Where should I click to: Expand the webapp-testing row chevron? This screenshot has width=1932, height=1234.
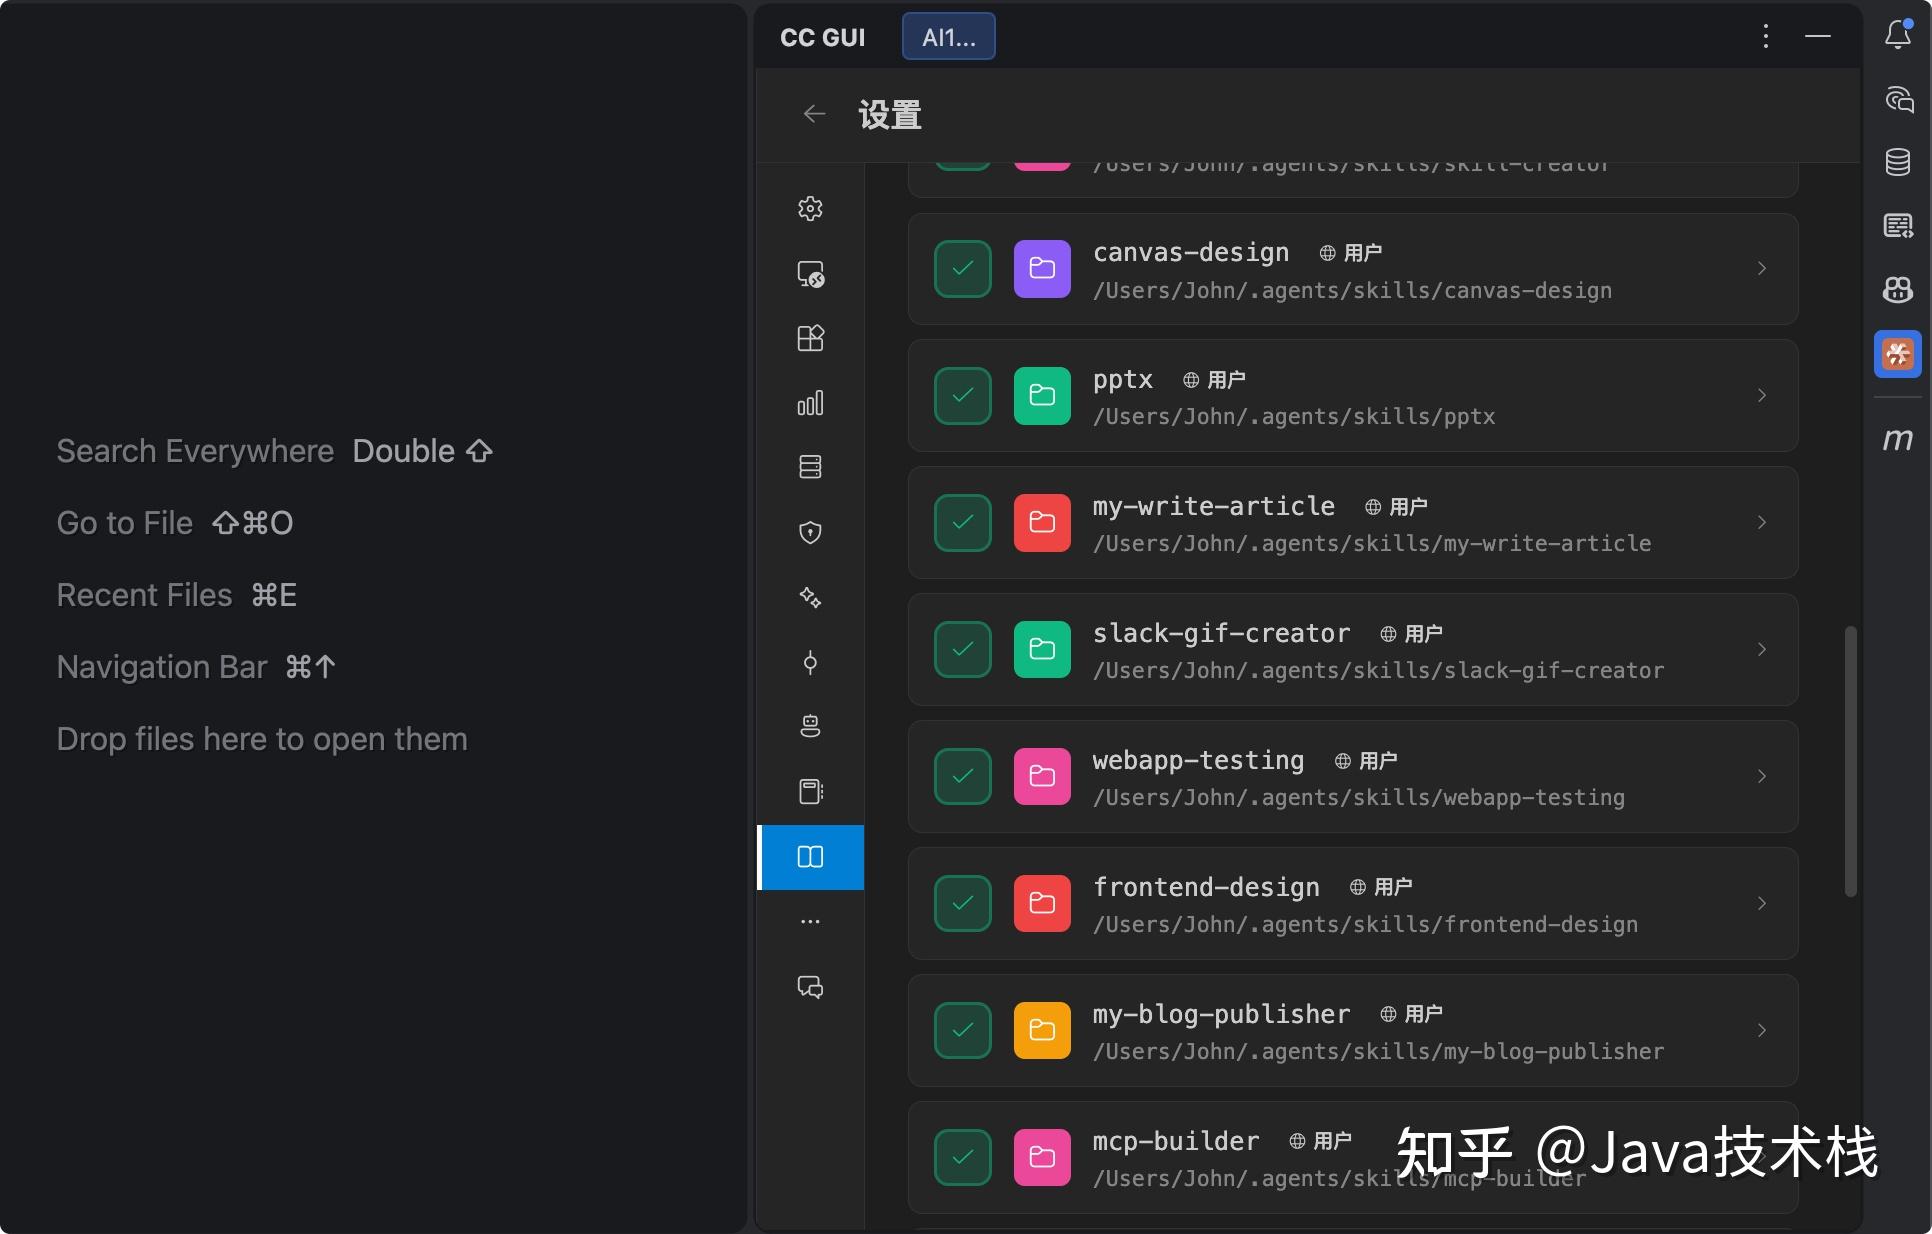click(x=1761, y=776)
